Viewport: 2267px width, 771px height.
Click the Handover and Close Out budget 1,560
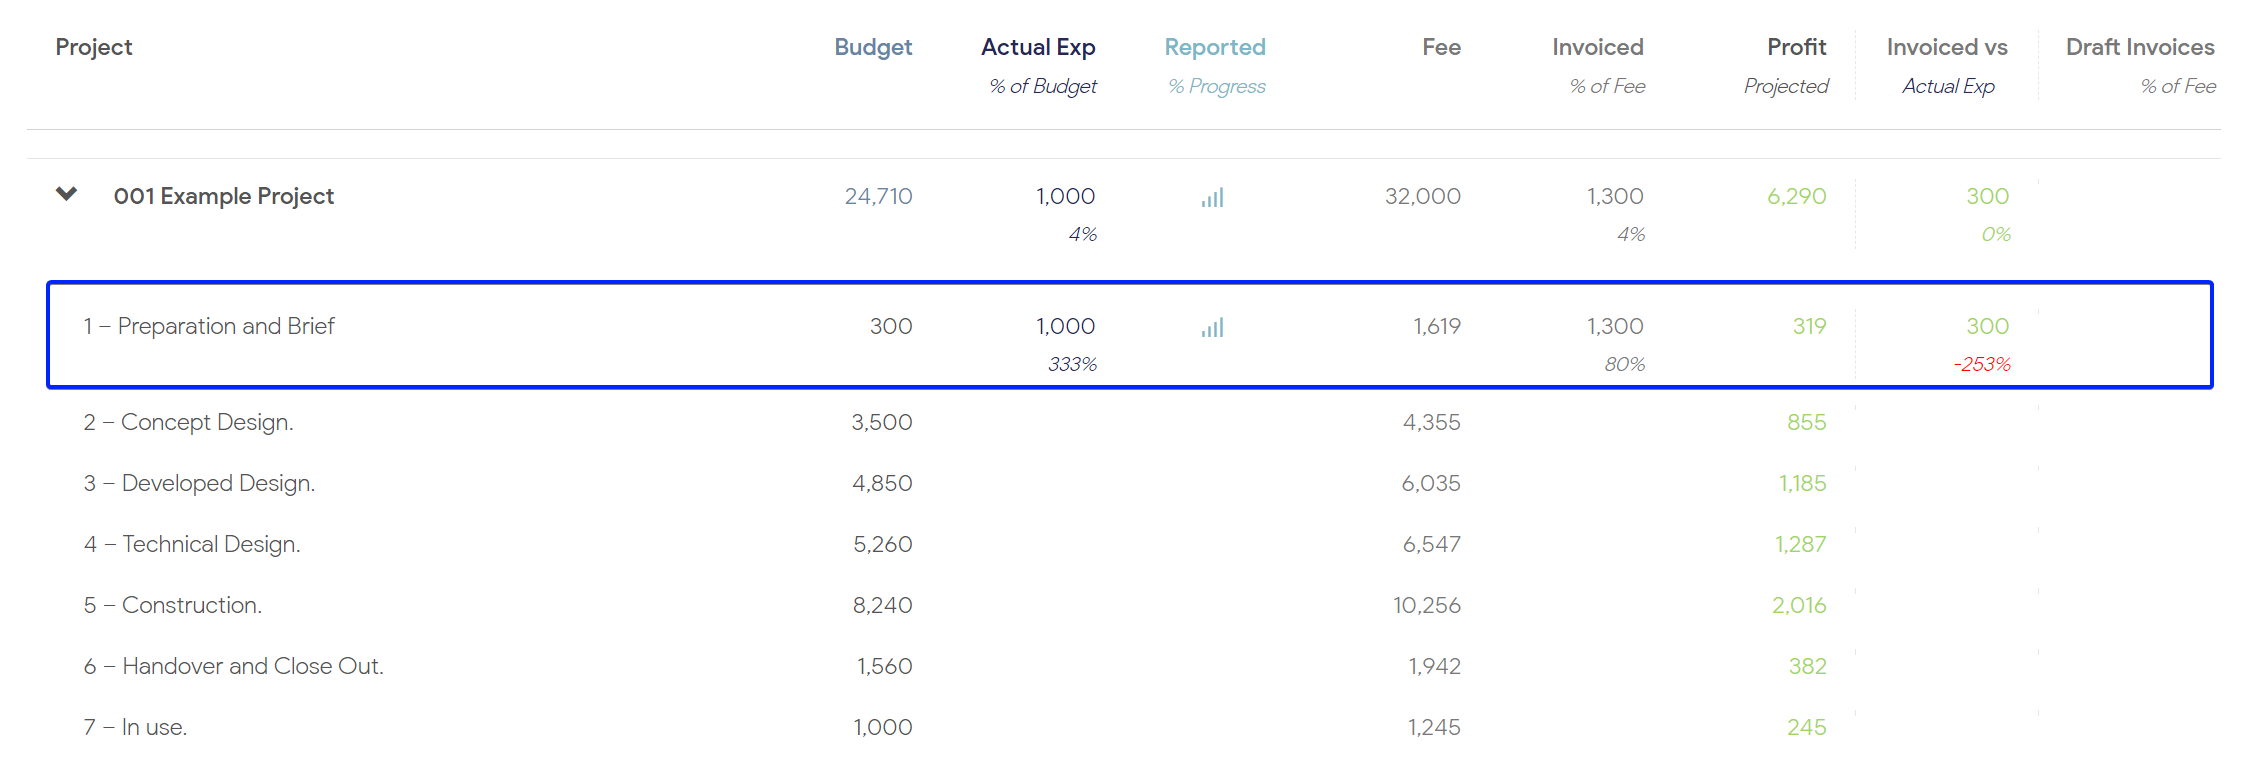[884, 666]
